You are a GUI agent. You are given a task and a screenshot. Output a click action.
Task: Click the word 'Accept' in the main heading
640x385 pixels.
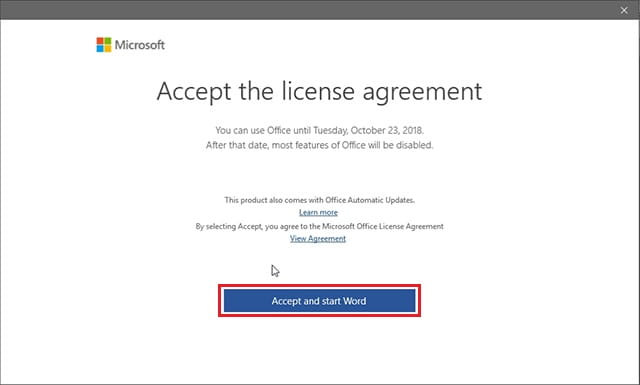[x=194, y=92]
